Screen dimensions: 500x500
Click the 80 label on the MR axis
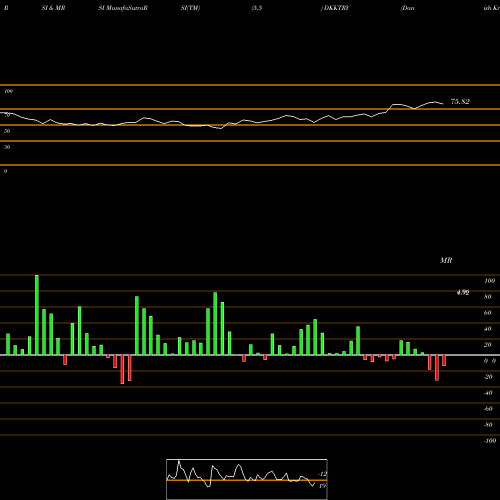(x=488, y=297)
